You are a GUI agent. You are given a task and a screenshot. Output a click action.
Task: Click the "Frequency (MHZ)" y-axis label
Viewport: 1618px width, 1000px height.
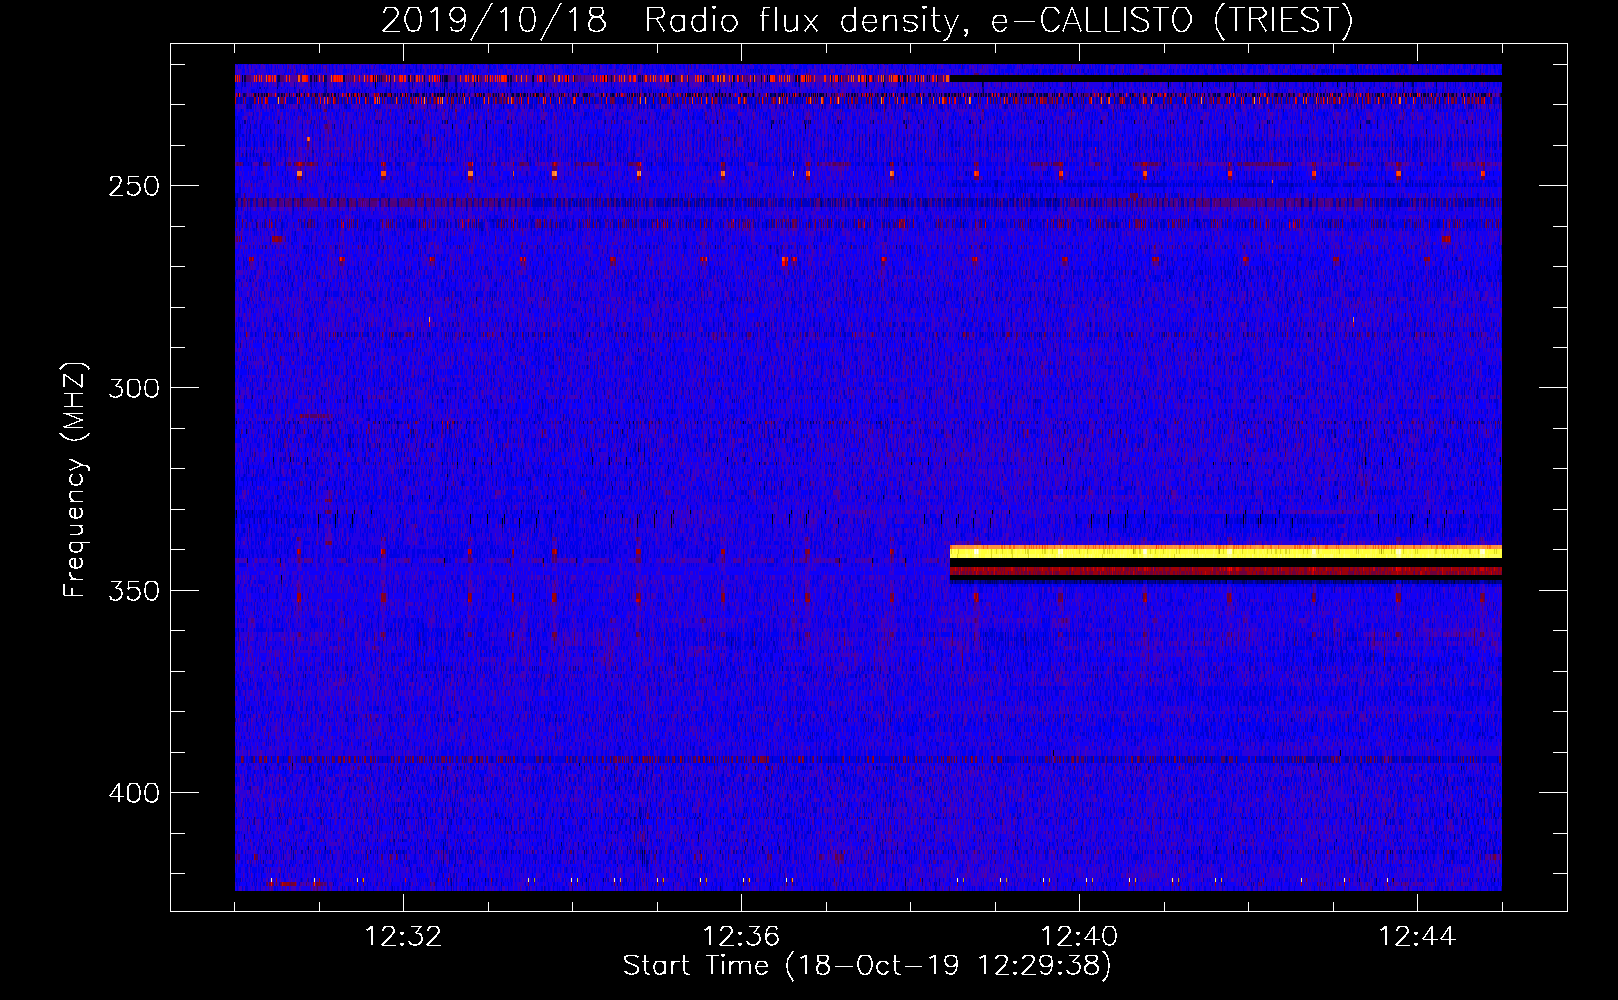(x=75, y=480)
